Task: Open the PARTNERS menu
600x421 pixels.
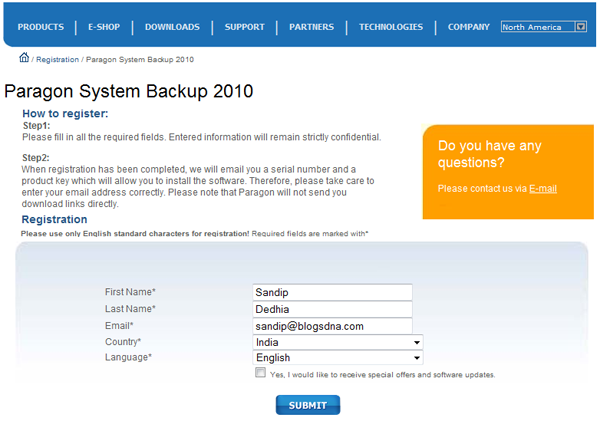Action: (x=311, y=27)
